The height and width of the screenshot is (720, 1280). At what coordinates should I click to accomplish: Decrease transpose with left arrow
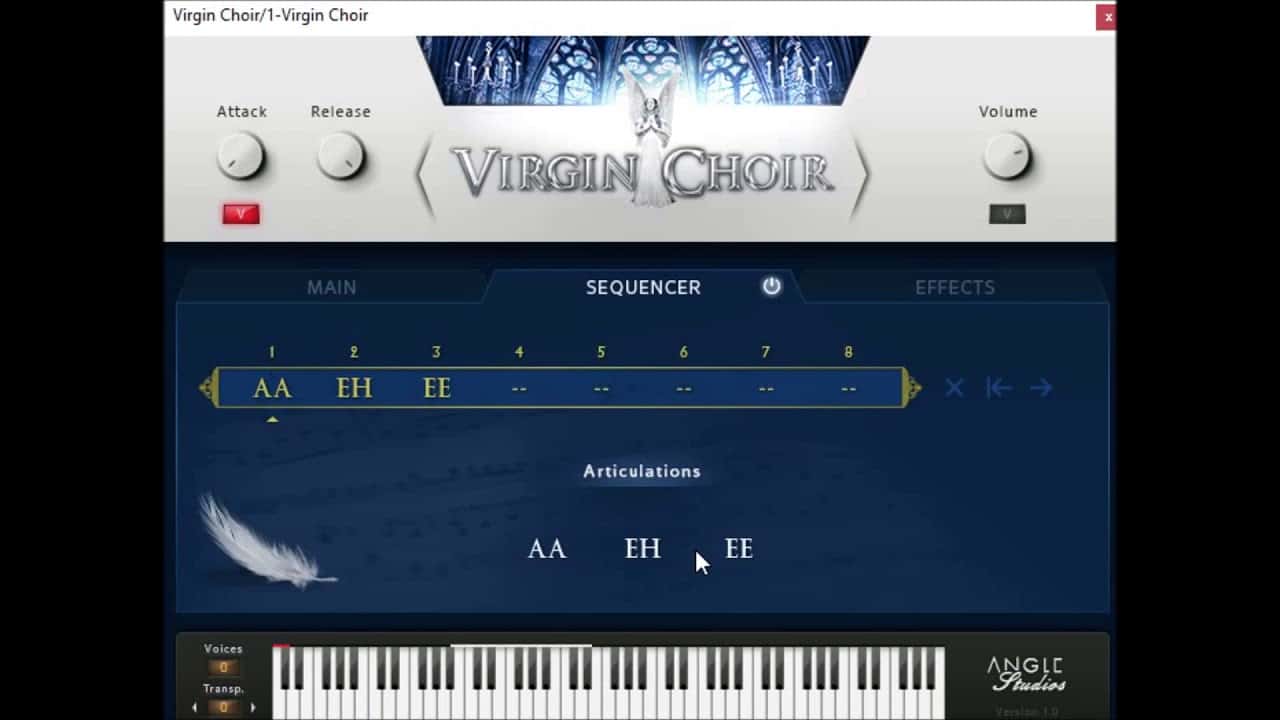point(194,707)
